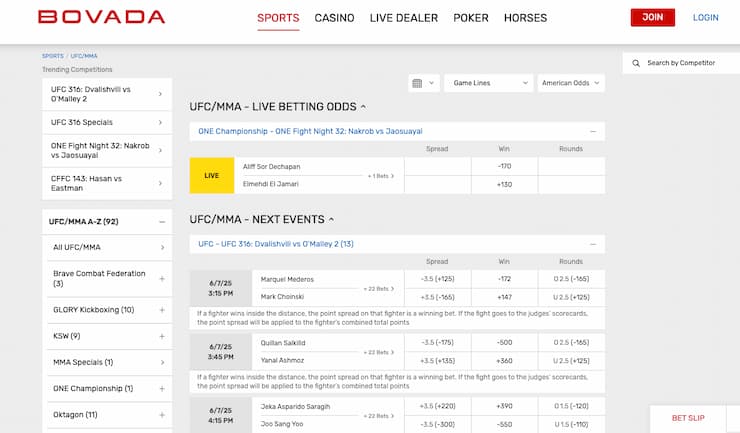Click Quillan Salkilld fighter name
The image size is (740, 433).
(283, 343)
